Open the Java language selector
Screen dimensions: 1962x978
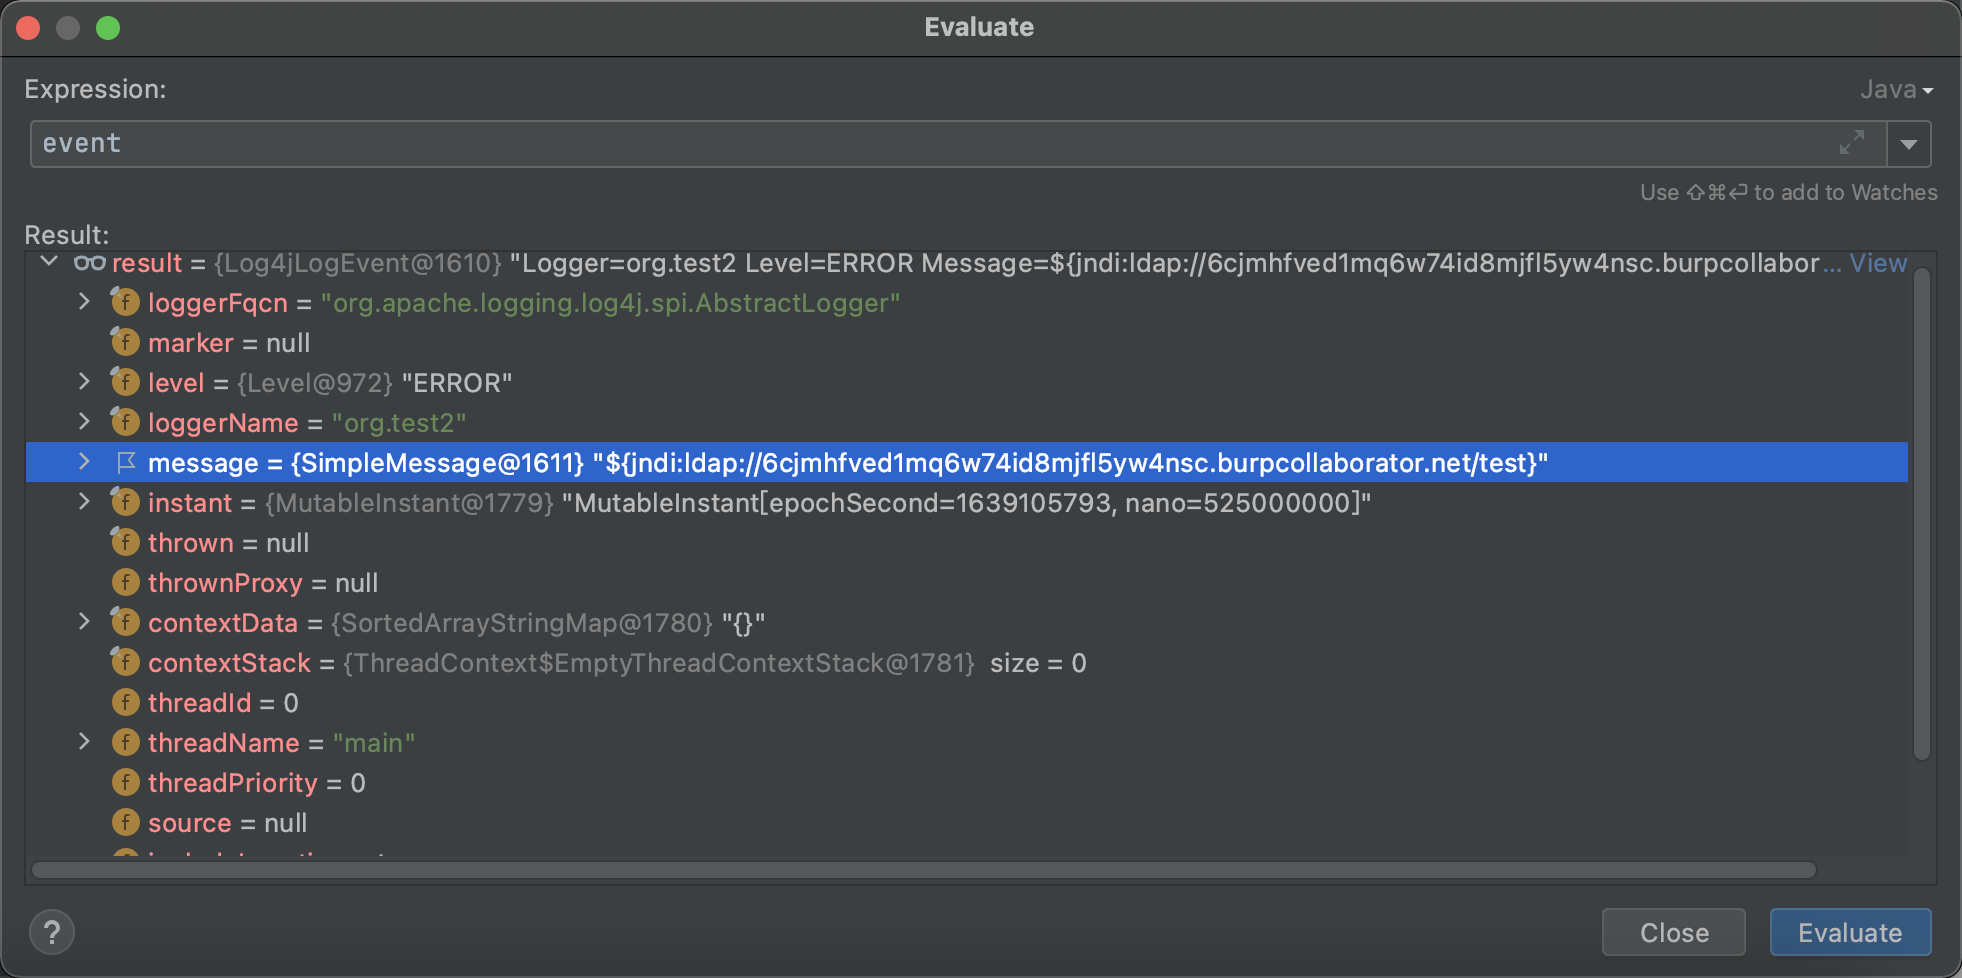coord(1896,89)
